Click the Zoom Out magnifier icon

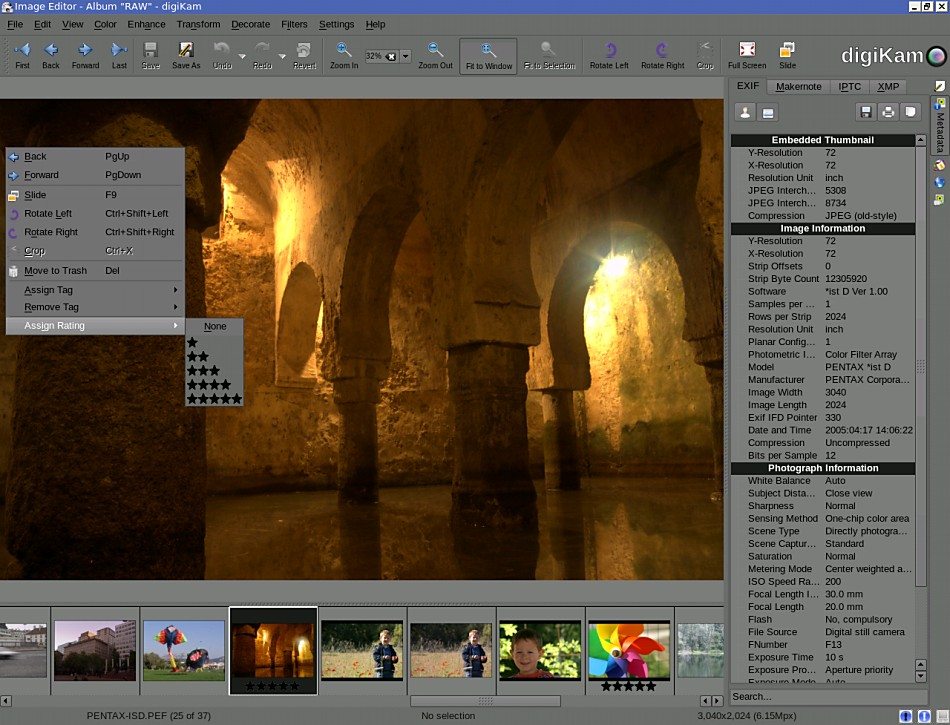click(435, 51)
